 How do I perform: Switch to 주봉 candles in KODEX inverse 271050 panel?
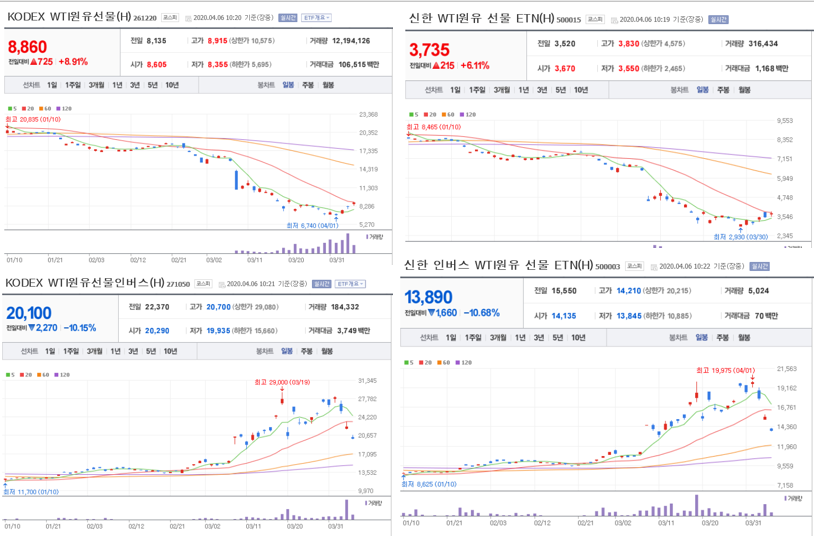pos(306,352)
